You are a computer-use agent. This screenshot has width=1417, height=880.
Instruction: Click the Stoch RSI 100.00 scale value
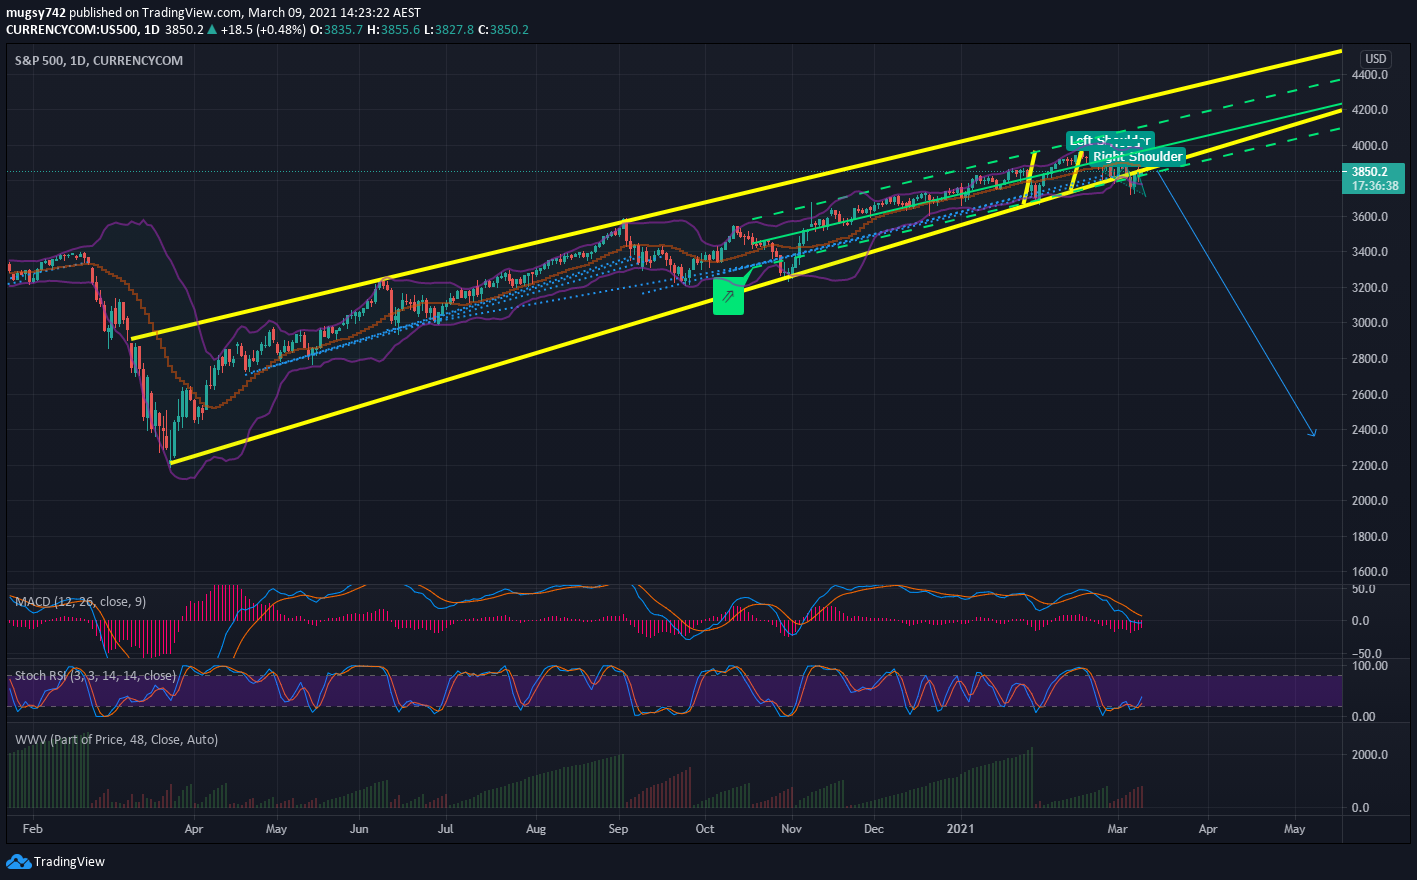[1369, 666]
